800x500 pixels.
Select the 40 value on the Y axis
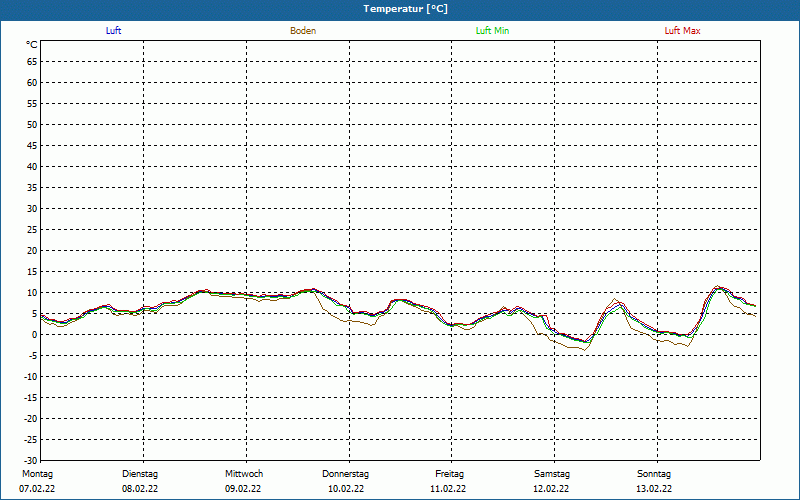[x=32, y=167]
